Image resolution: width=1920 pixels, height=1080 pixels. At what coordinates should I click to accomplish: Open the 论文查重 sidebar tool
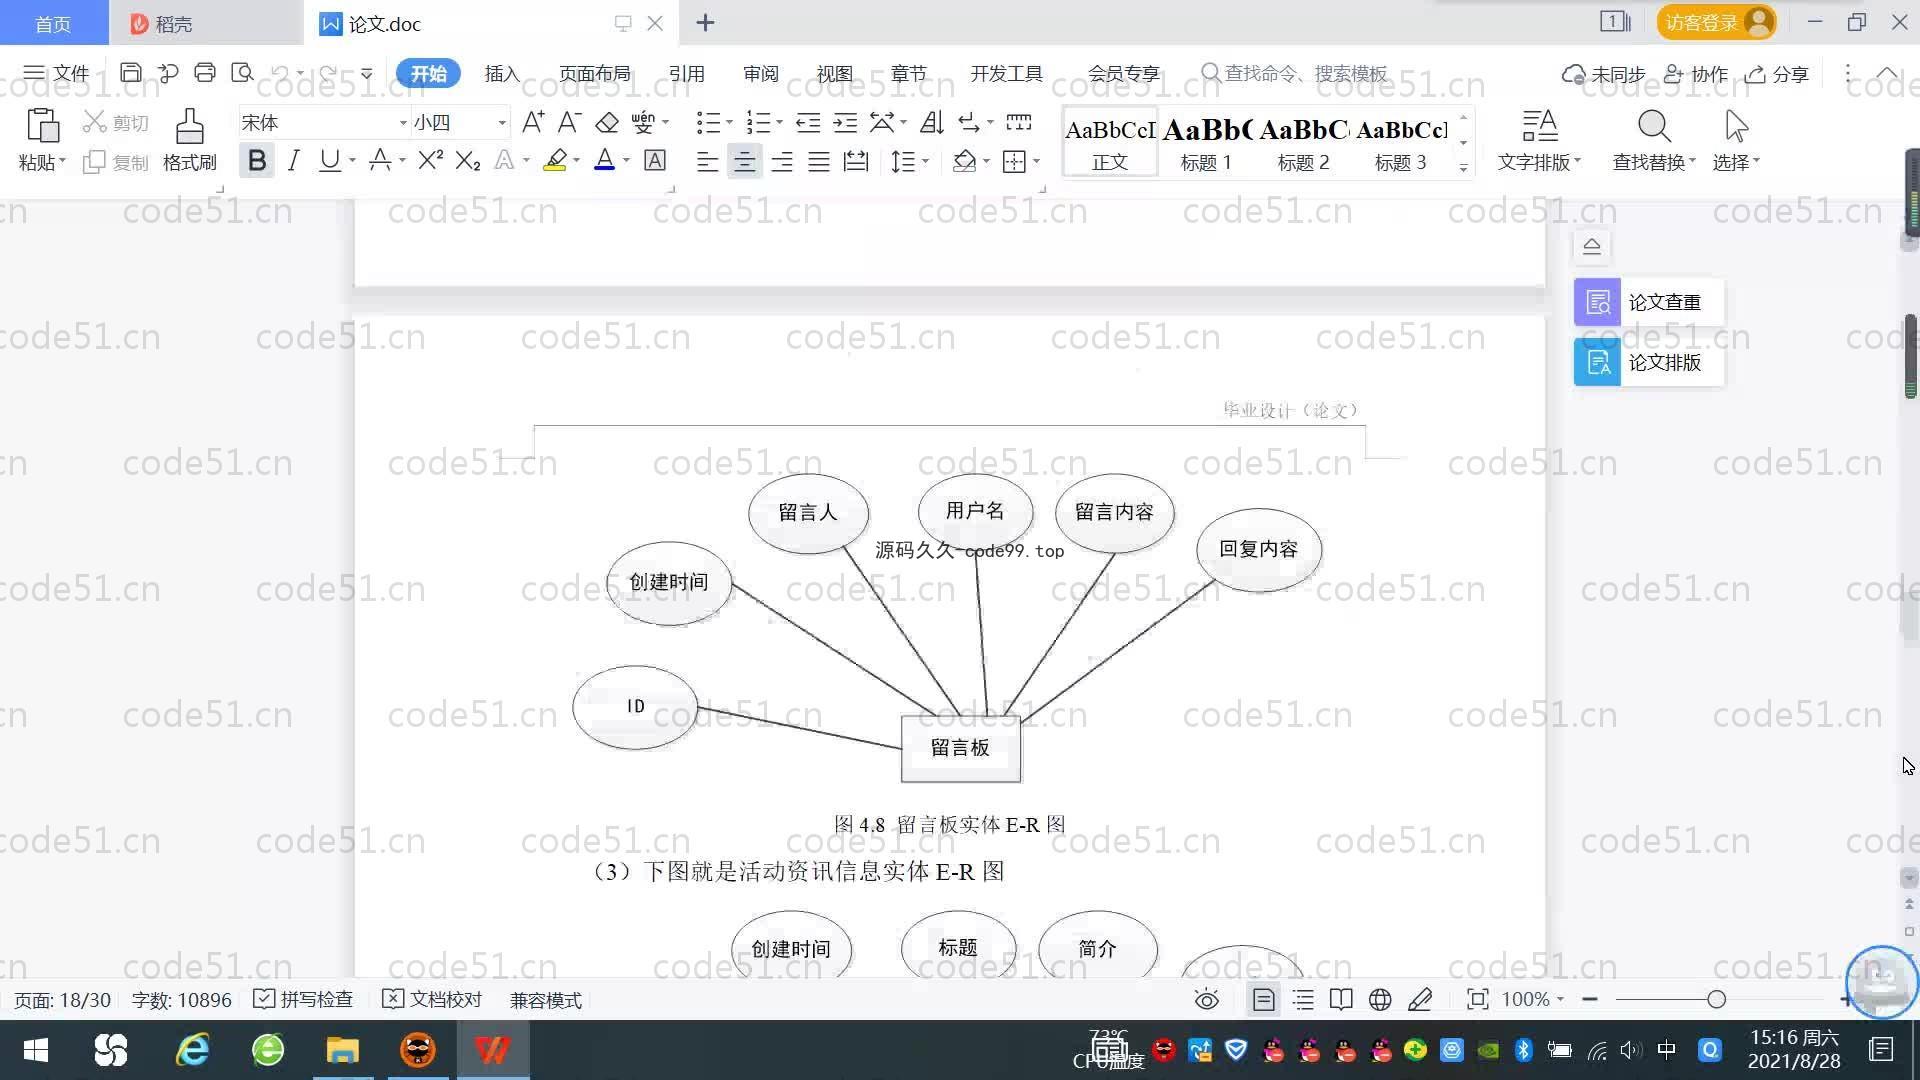[x=1649, y=302]
